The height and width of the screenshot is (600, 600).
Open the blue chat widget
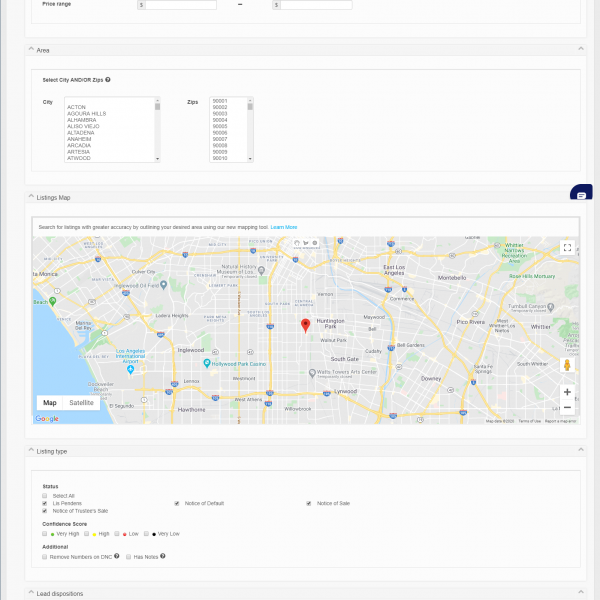(x=581, y=194)
